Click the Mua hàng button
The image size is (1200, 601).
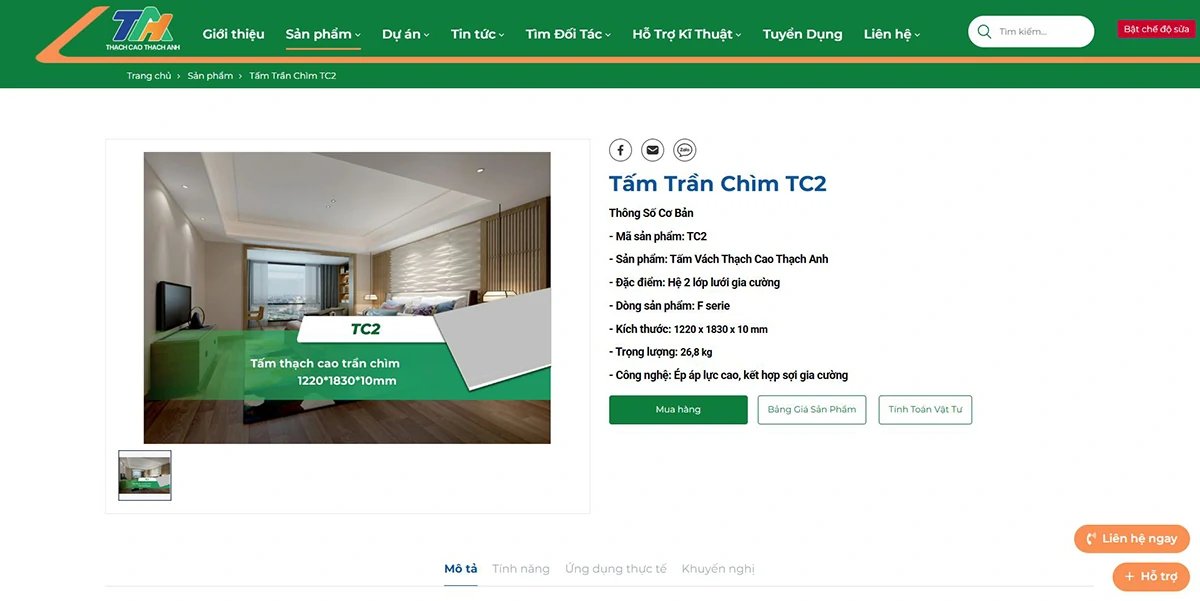(x=678, y=410)
